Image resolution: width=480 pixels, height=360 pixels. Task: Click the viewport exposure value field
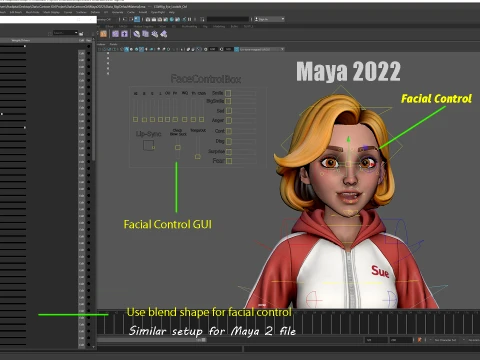[213, 49]
